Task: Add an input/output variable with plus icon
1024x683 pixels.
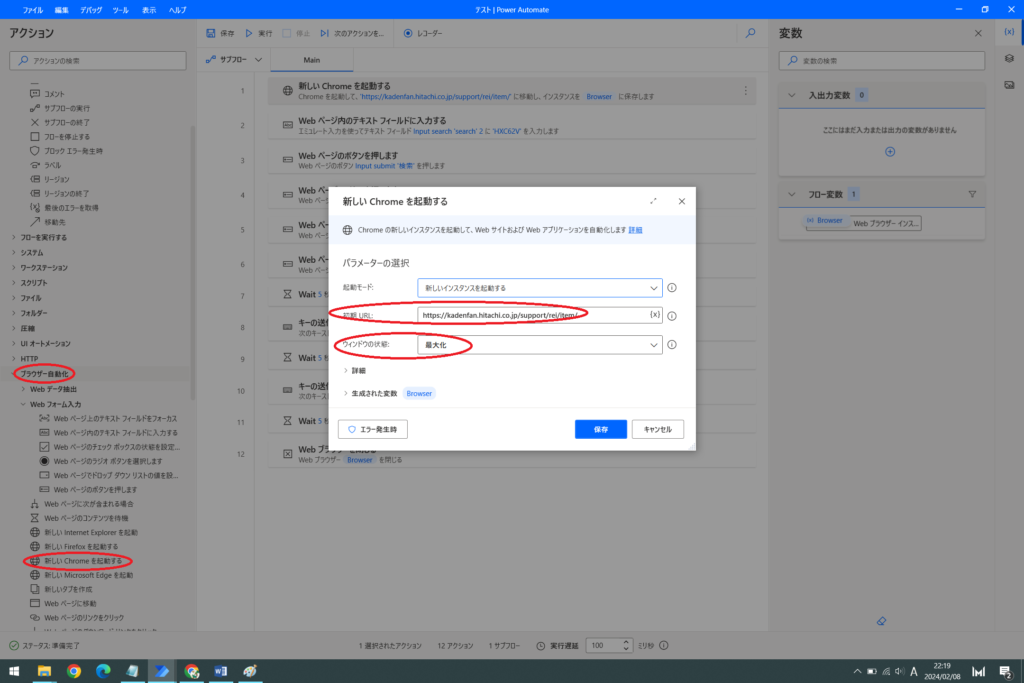Action: tap(890, 151)
